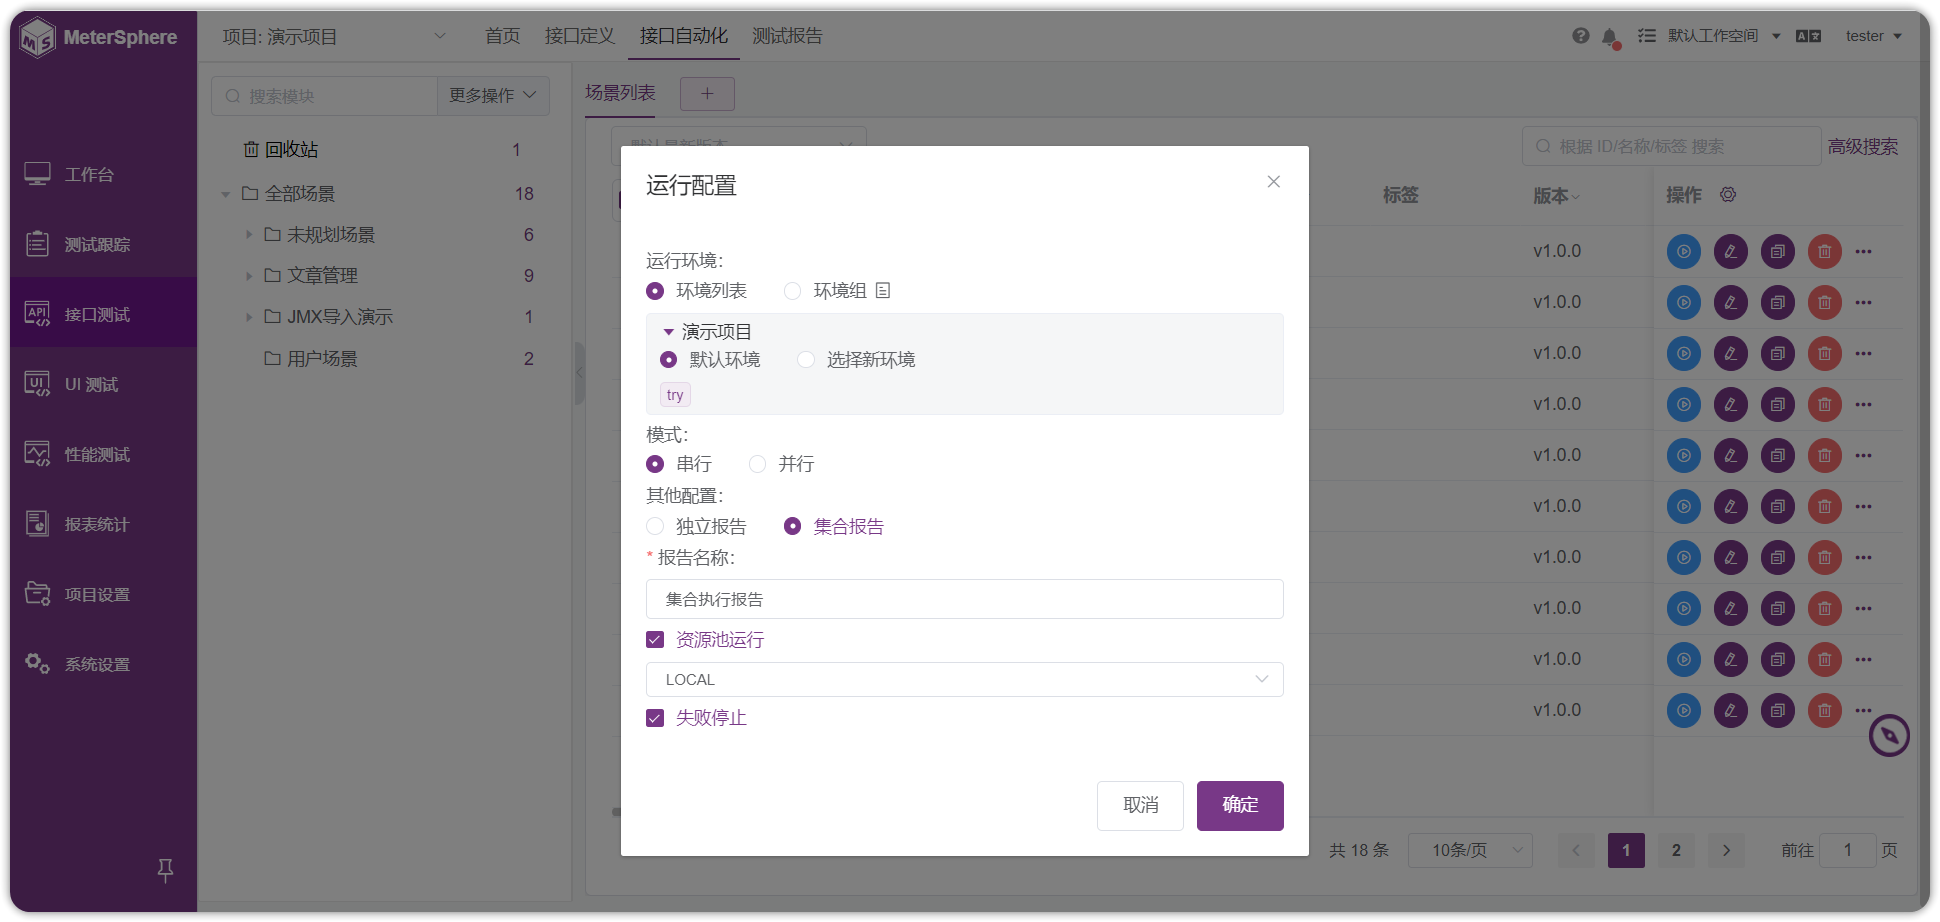
Task: Open the 更多操作 dropdown
Action: click(x=493, y=96)
